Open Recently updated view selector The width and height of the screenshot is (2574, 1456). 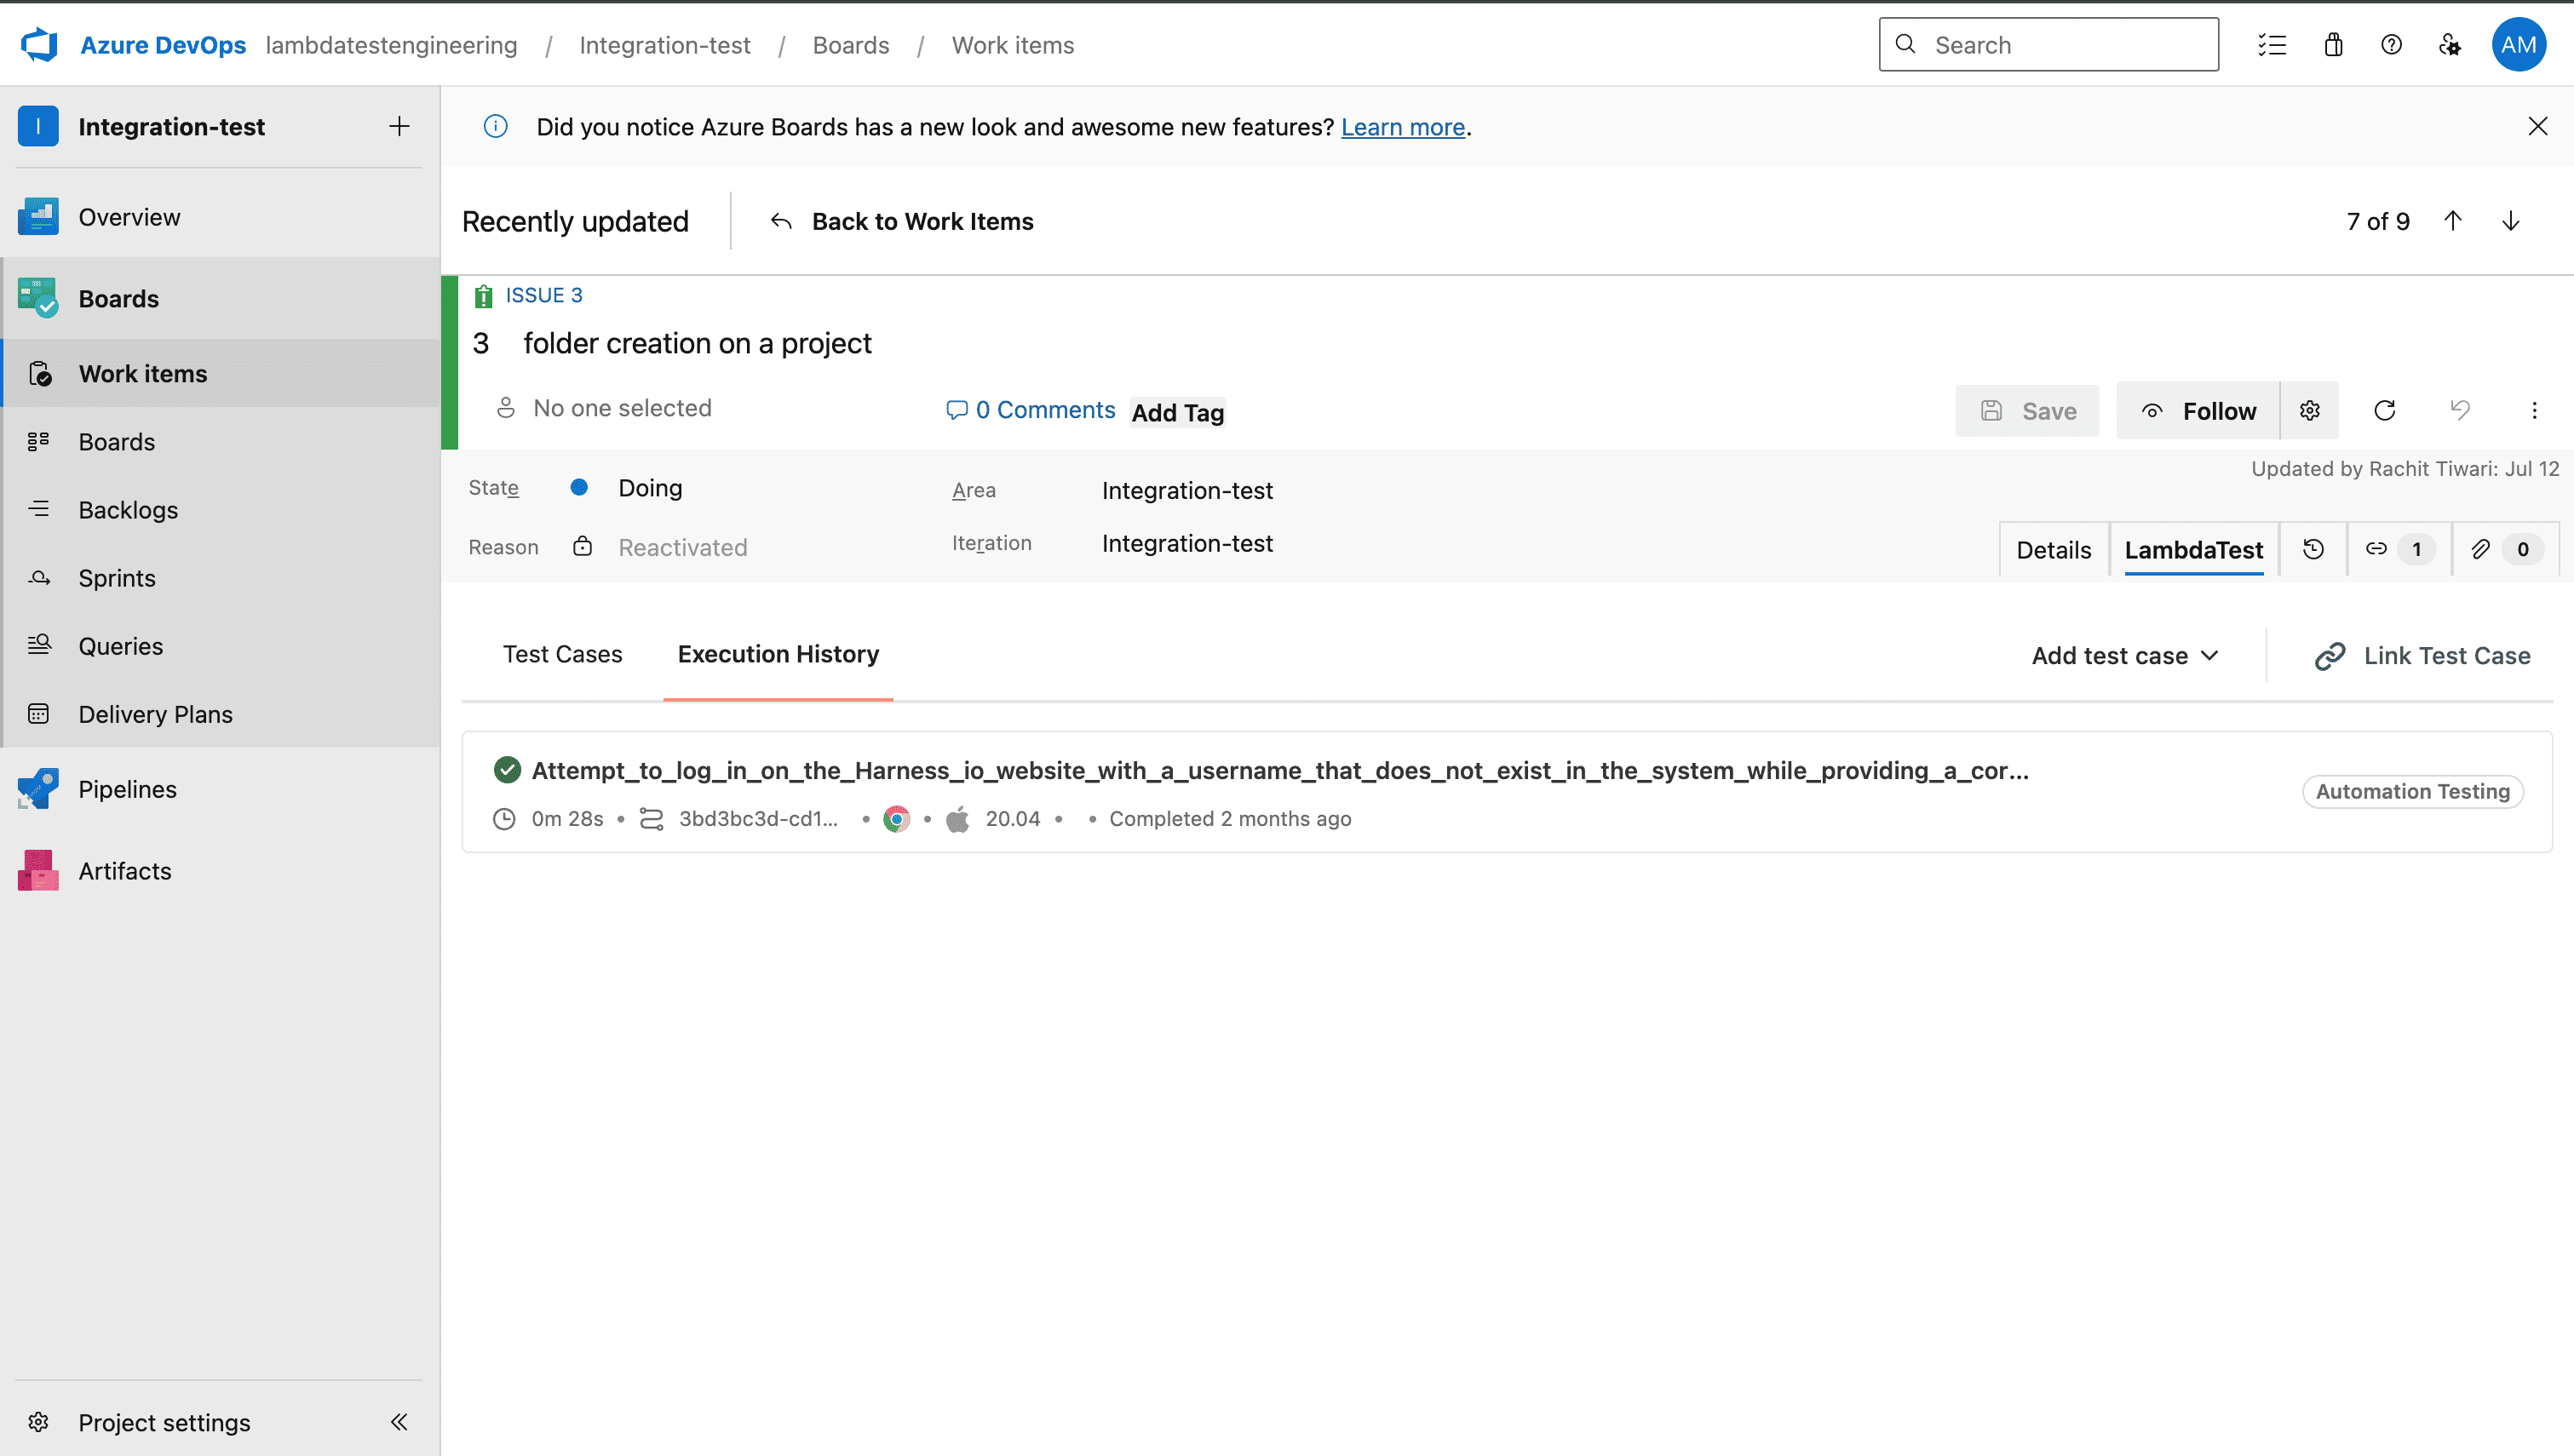tap(575, 221)
